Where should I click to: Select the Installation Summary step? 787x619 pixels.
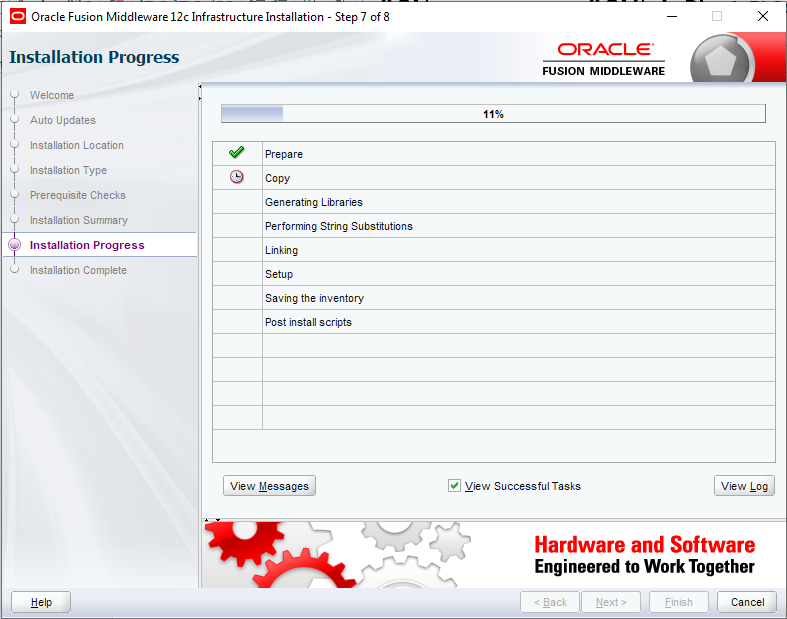(79, 220)
